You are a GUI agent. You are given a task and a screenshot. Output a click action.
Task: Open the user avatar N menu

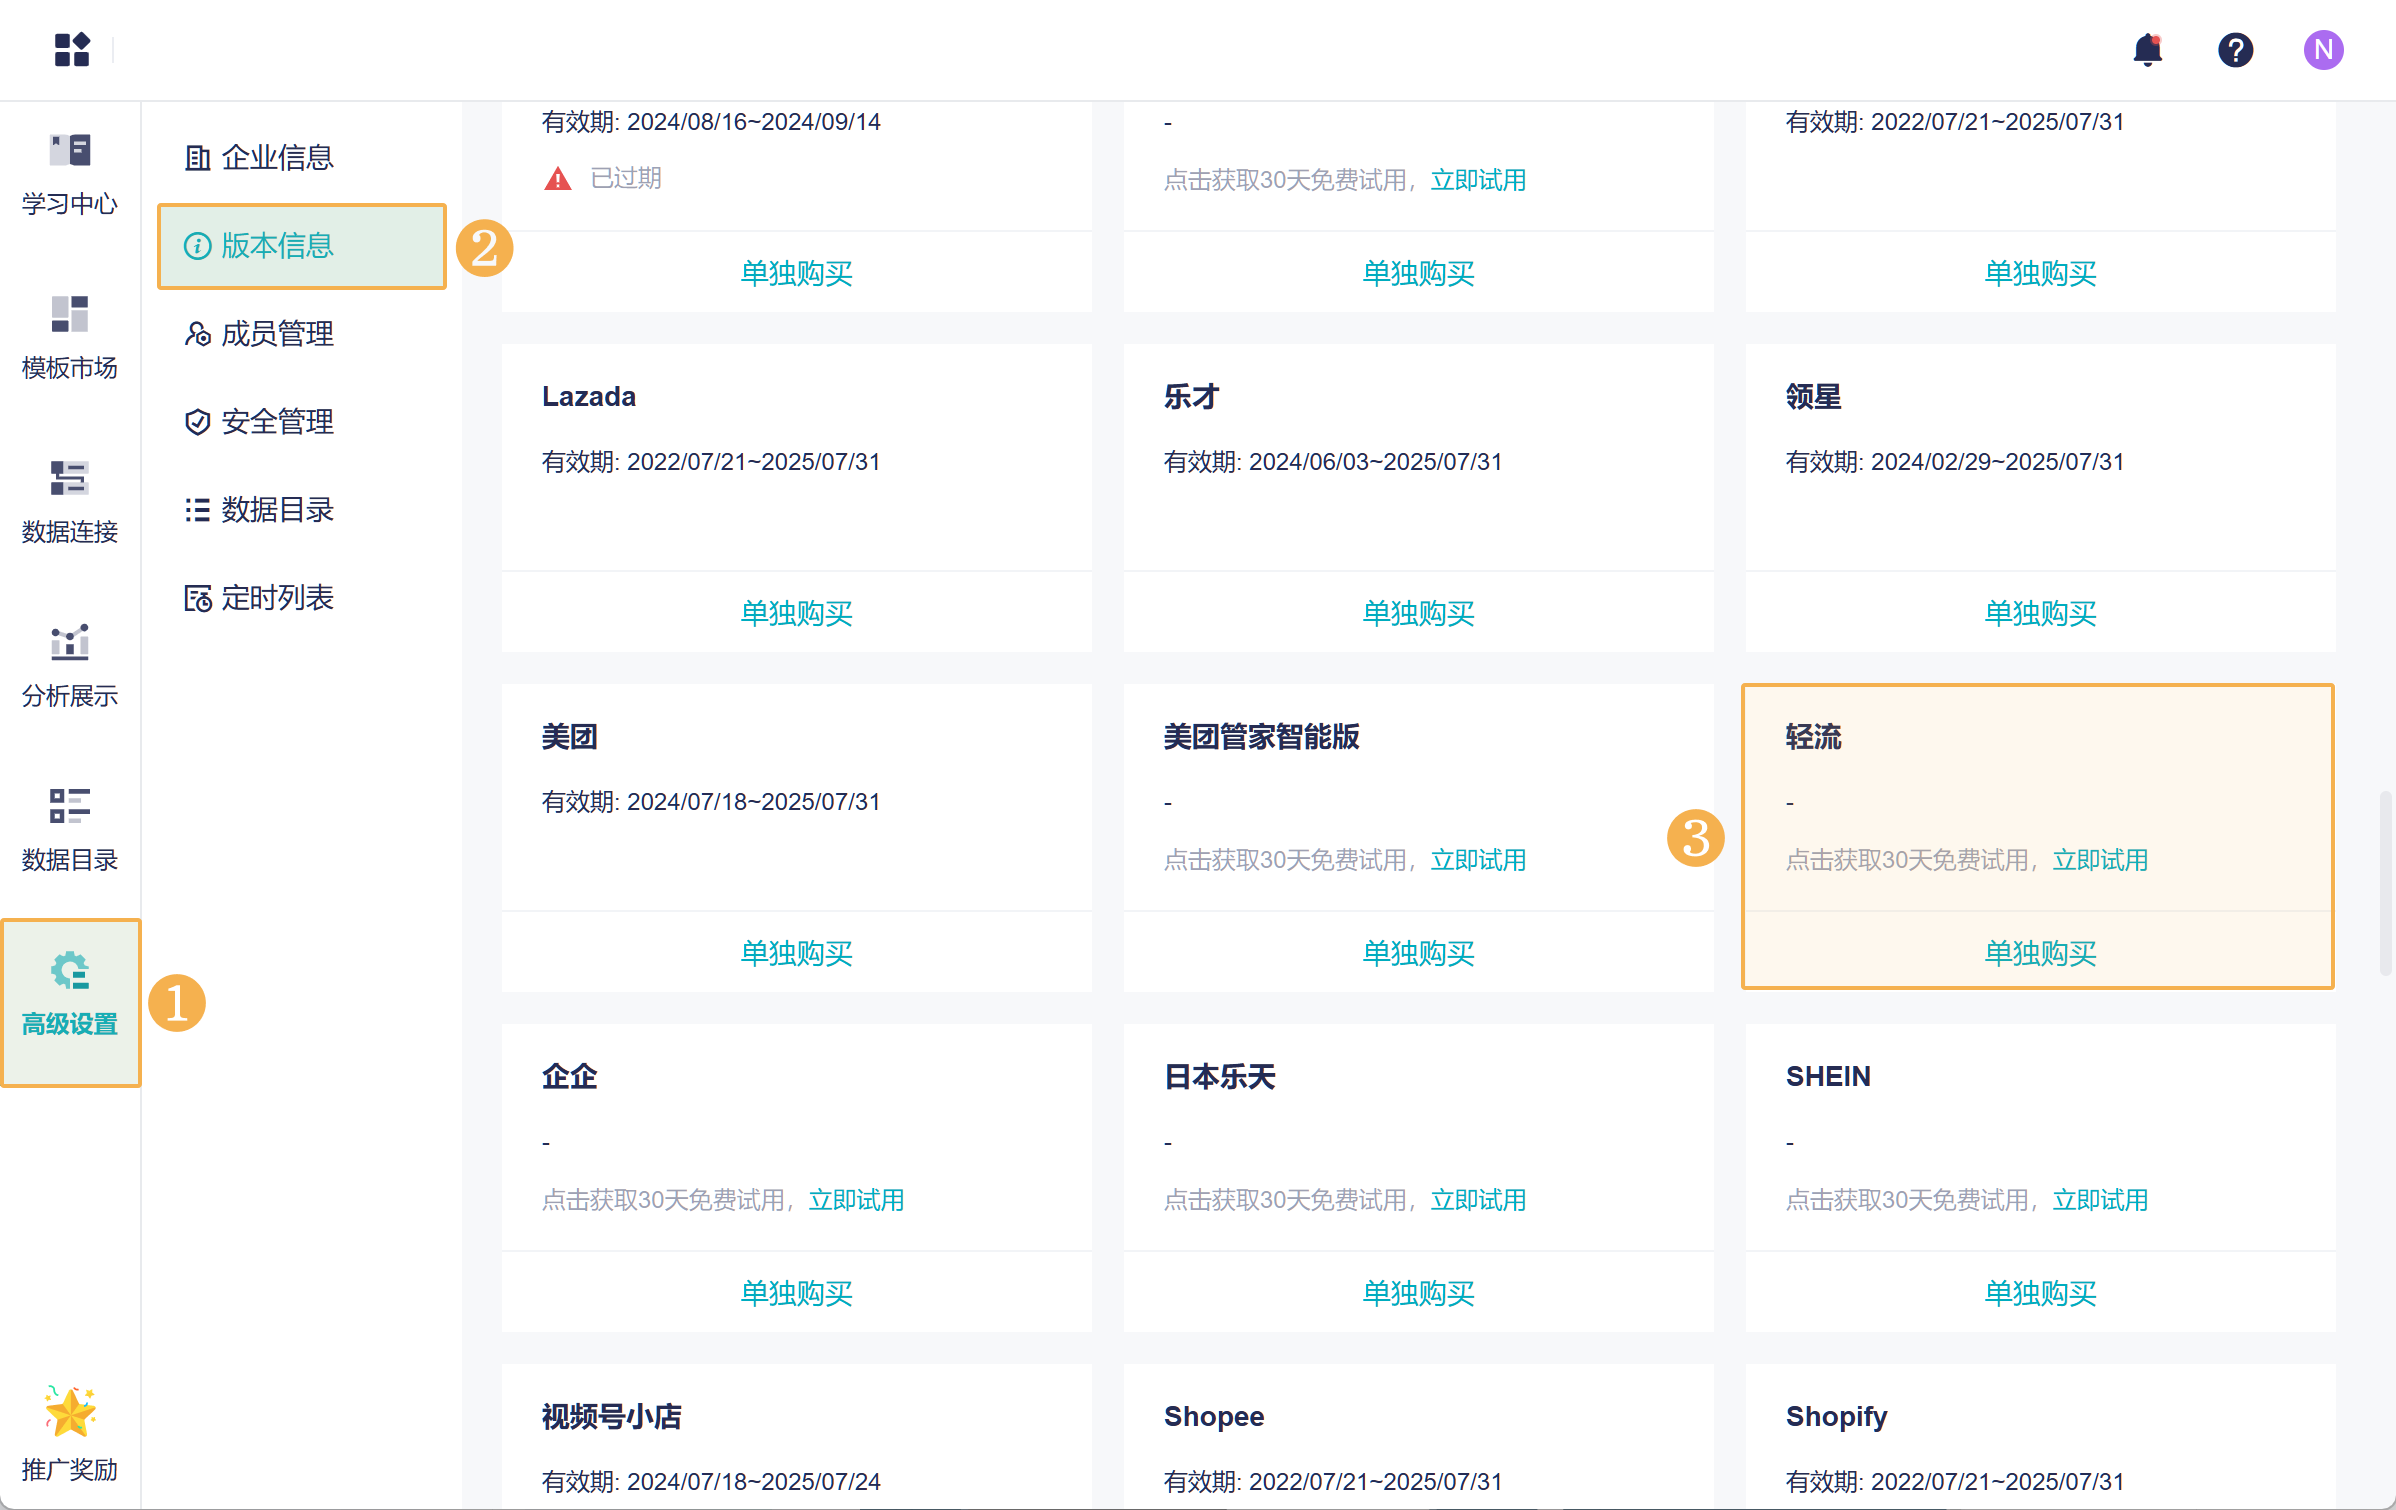coord(2323,50)
